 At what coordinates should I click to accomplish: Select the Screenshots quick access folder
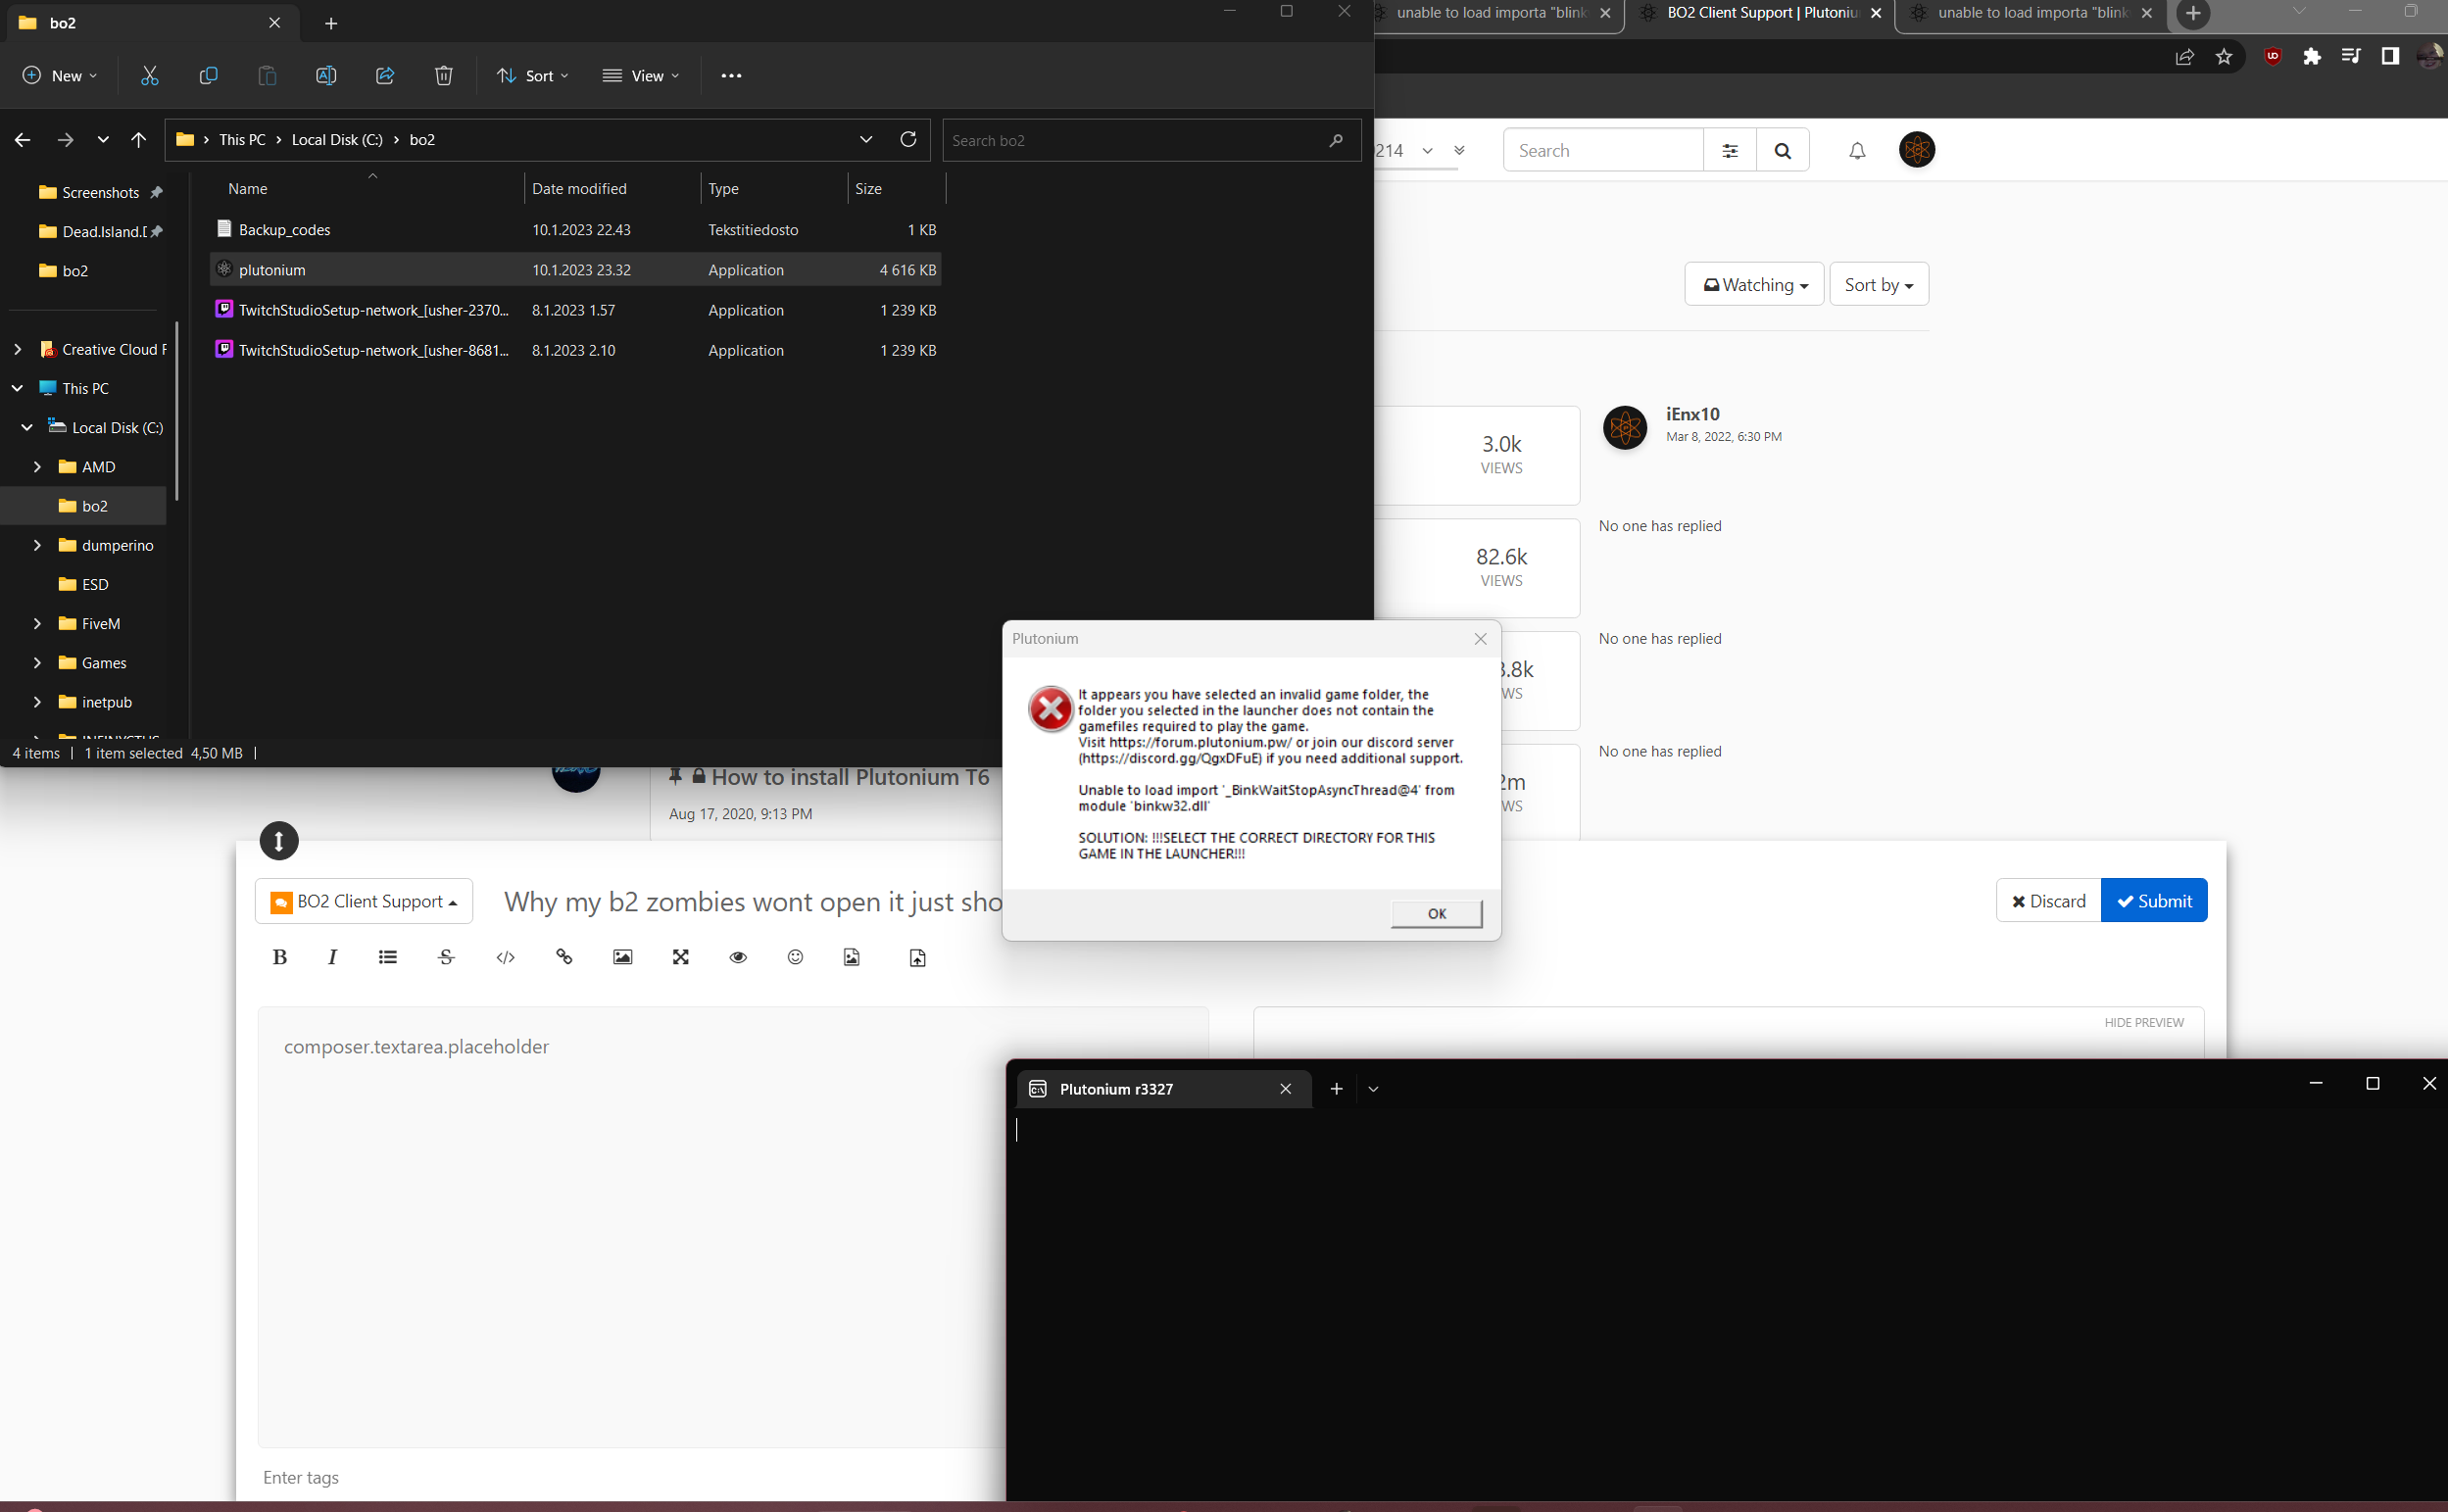pos(100,192)
